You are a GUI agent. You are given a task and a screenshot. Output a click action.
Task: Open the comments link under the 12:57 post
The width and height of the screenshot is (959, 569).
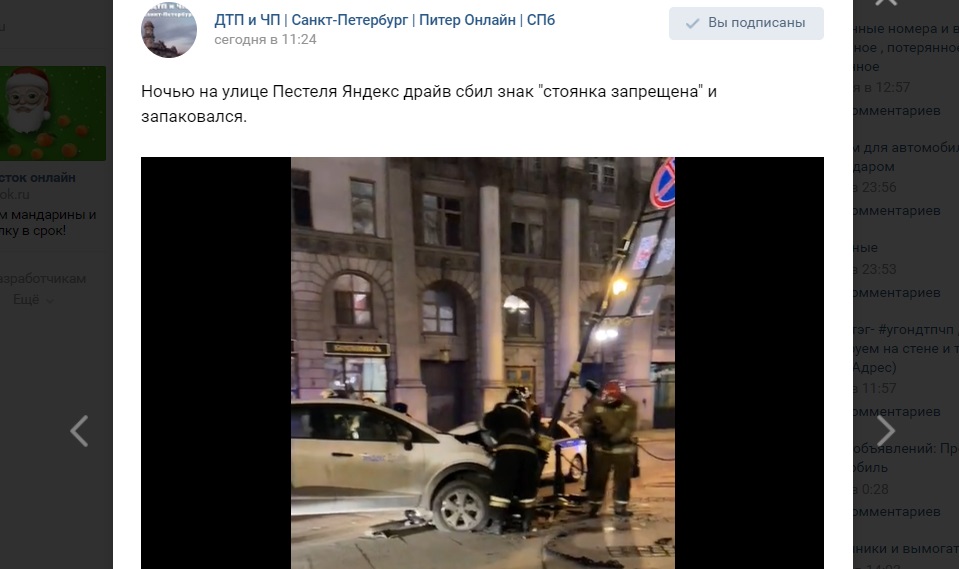point(897,111)
